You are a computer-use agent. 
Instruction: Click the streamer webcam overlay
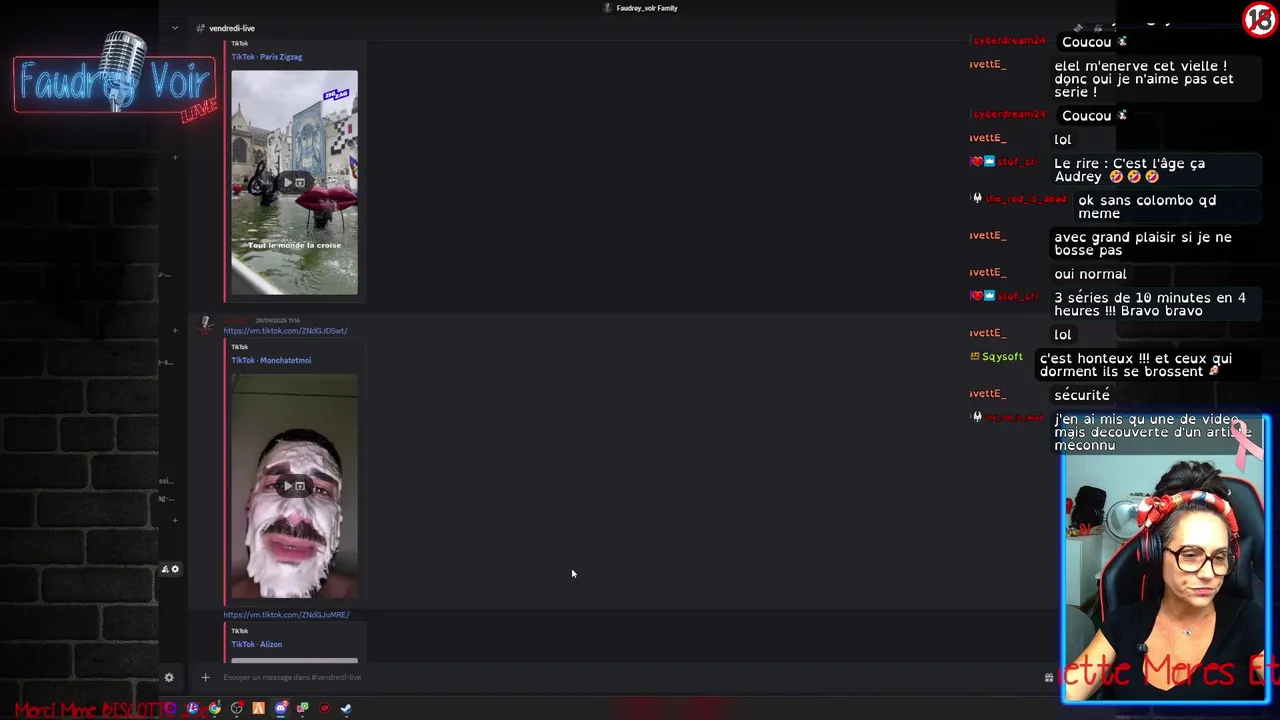point(1165,560)
